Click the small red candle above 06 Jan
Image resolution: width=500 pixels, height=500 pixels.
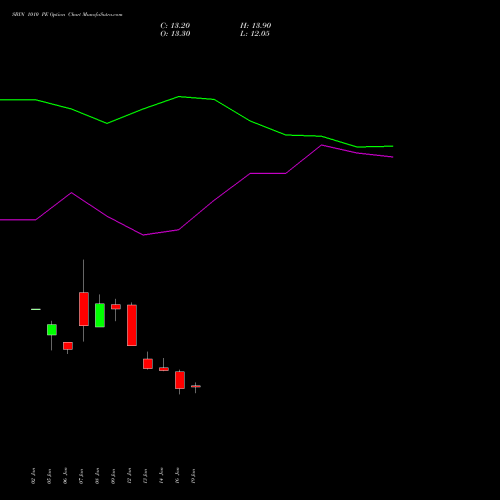pyautogui.click(x=68, y=346)
